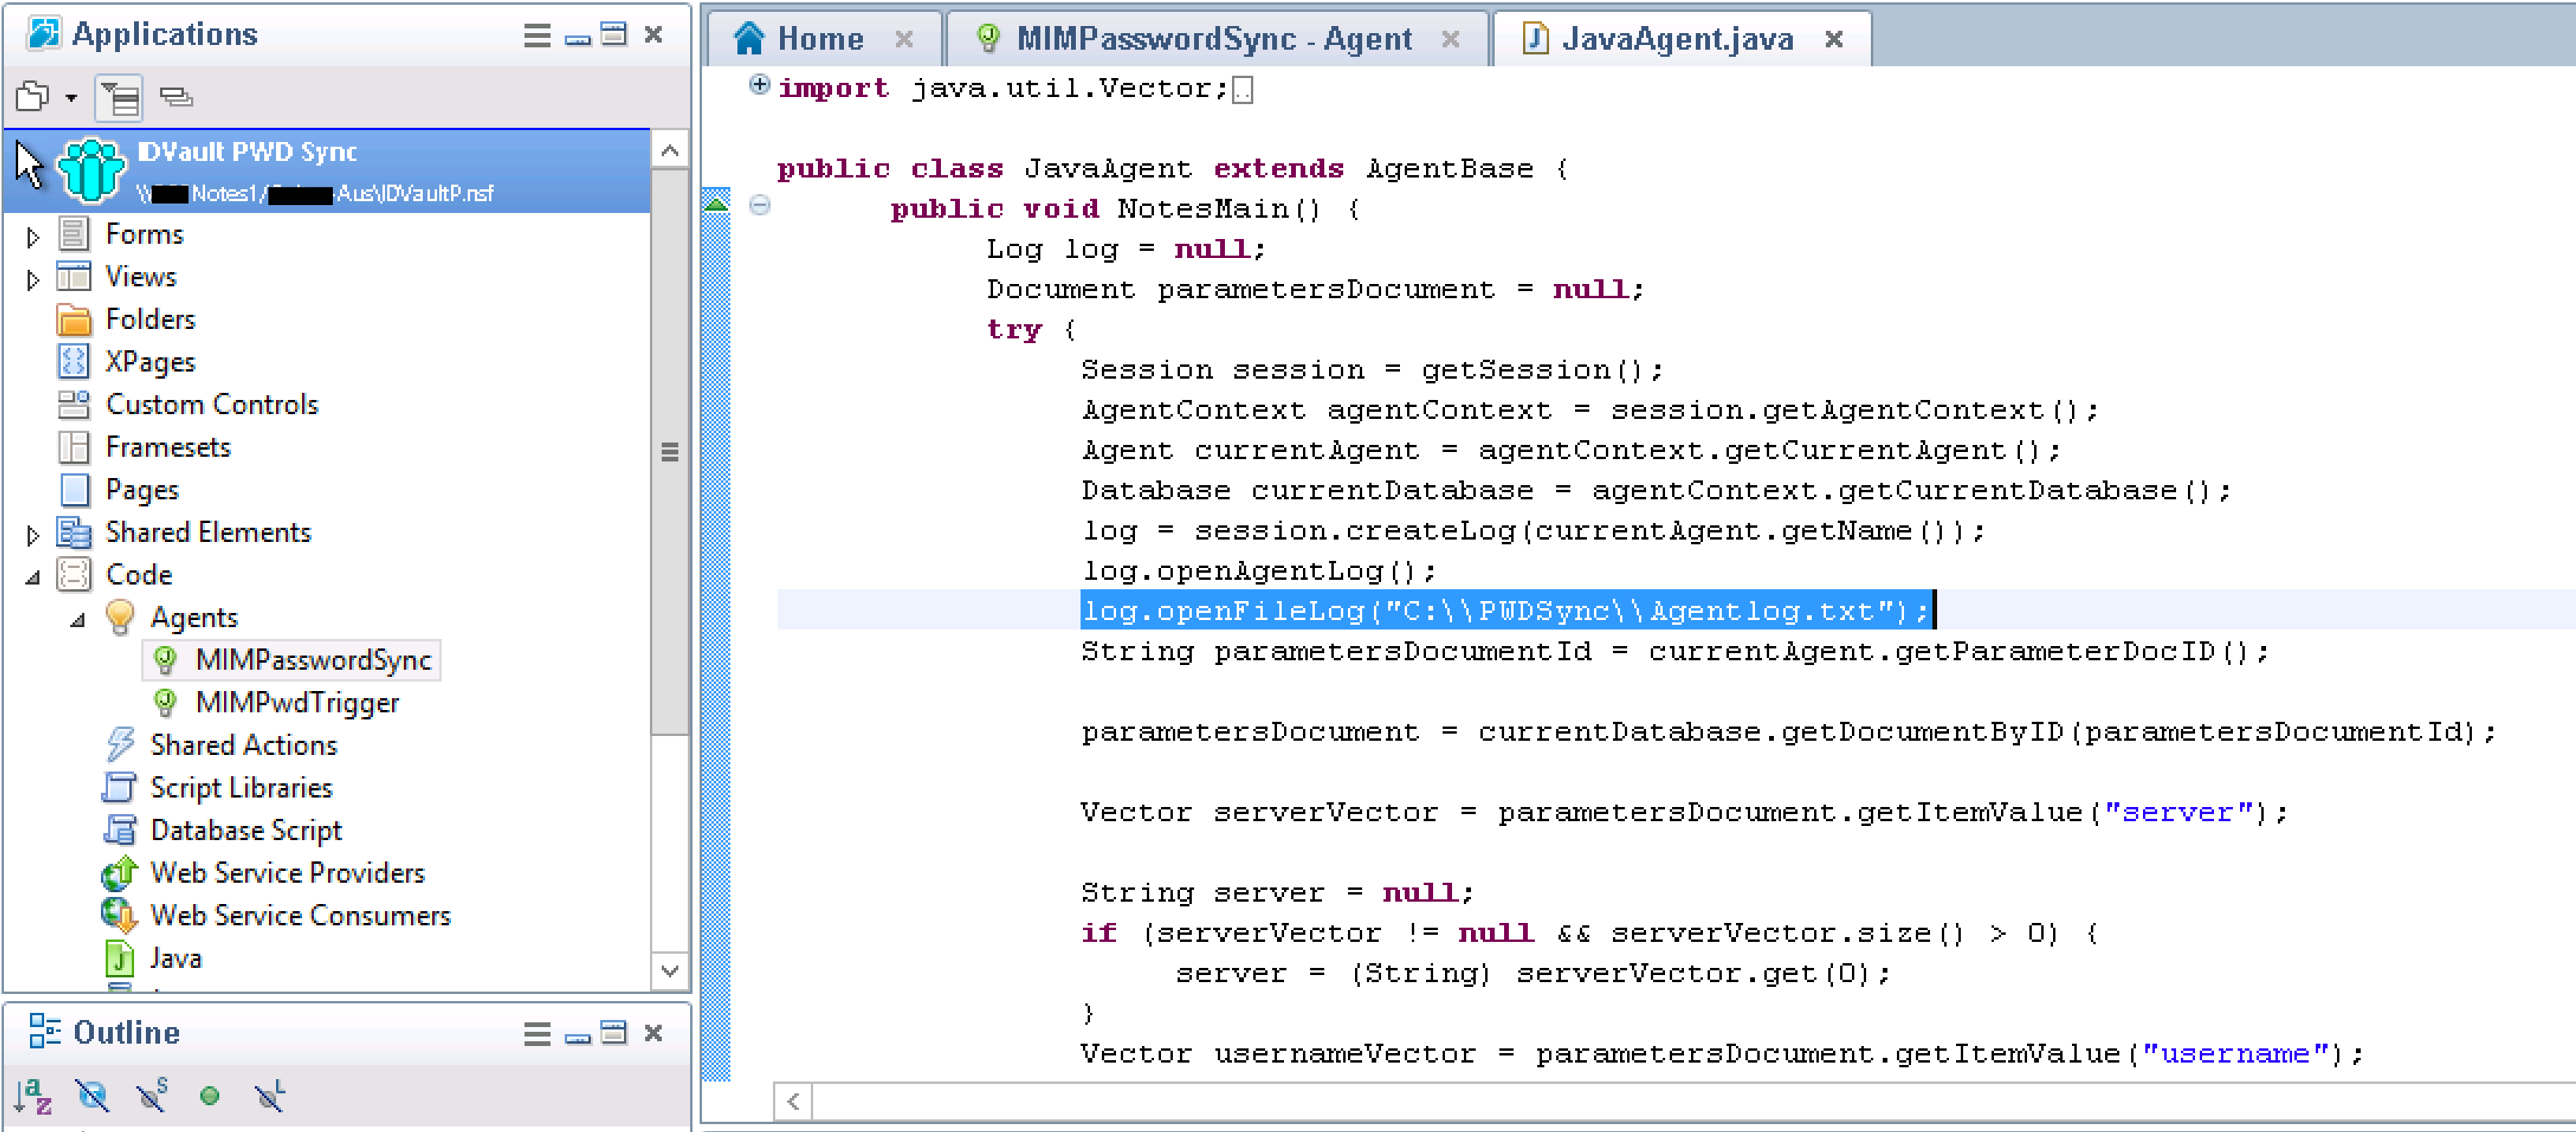The height and width of the screenshot is (1132, 2576).
Task: Expand the folded import block in the editor
Action: (x=759, y=85)
